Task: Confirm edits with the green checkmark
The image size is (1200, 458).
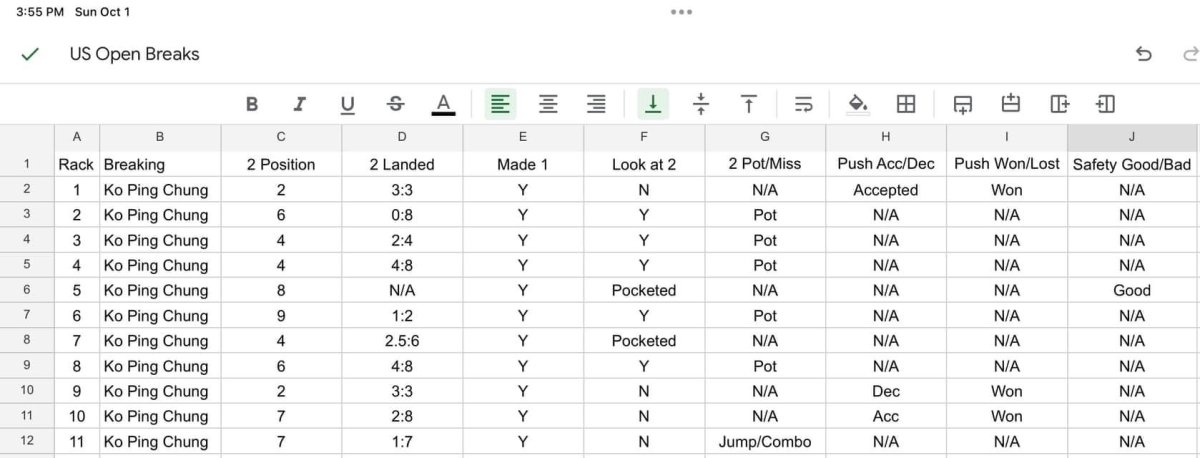Action: click(30, 54)
